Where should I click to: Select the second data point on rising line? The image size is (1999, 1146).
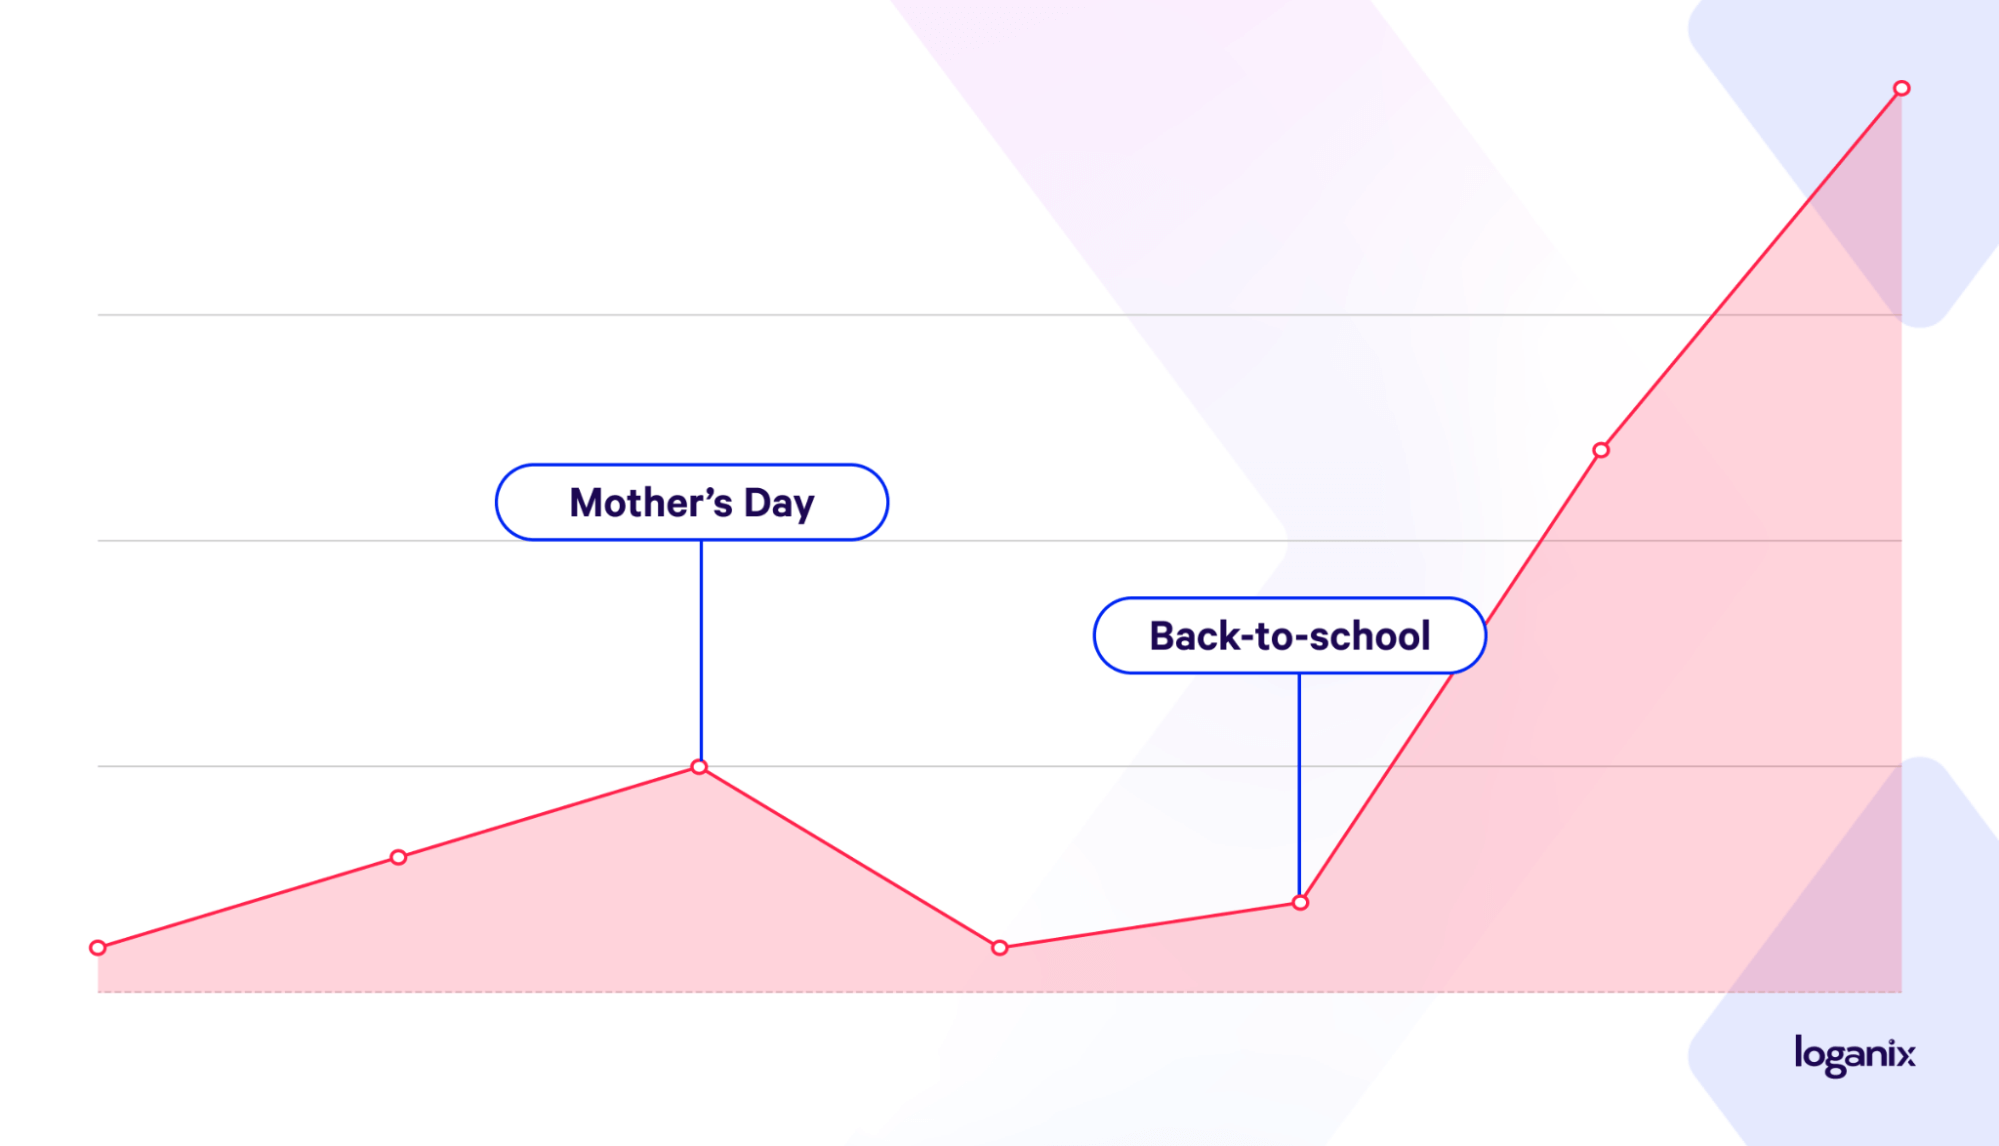coord(398,857)
